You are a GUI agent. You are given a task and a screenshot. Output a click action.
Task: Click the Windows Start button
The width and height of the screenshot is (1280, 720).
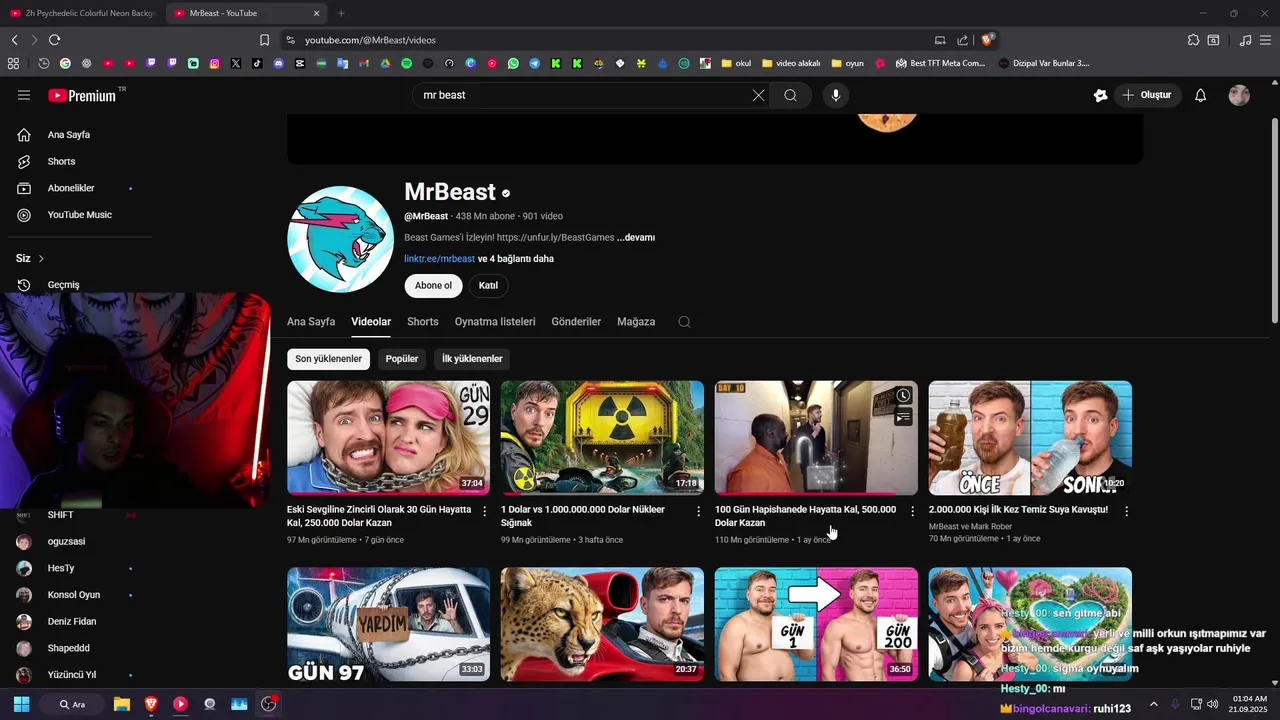coord(21,704)
